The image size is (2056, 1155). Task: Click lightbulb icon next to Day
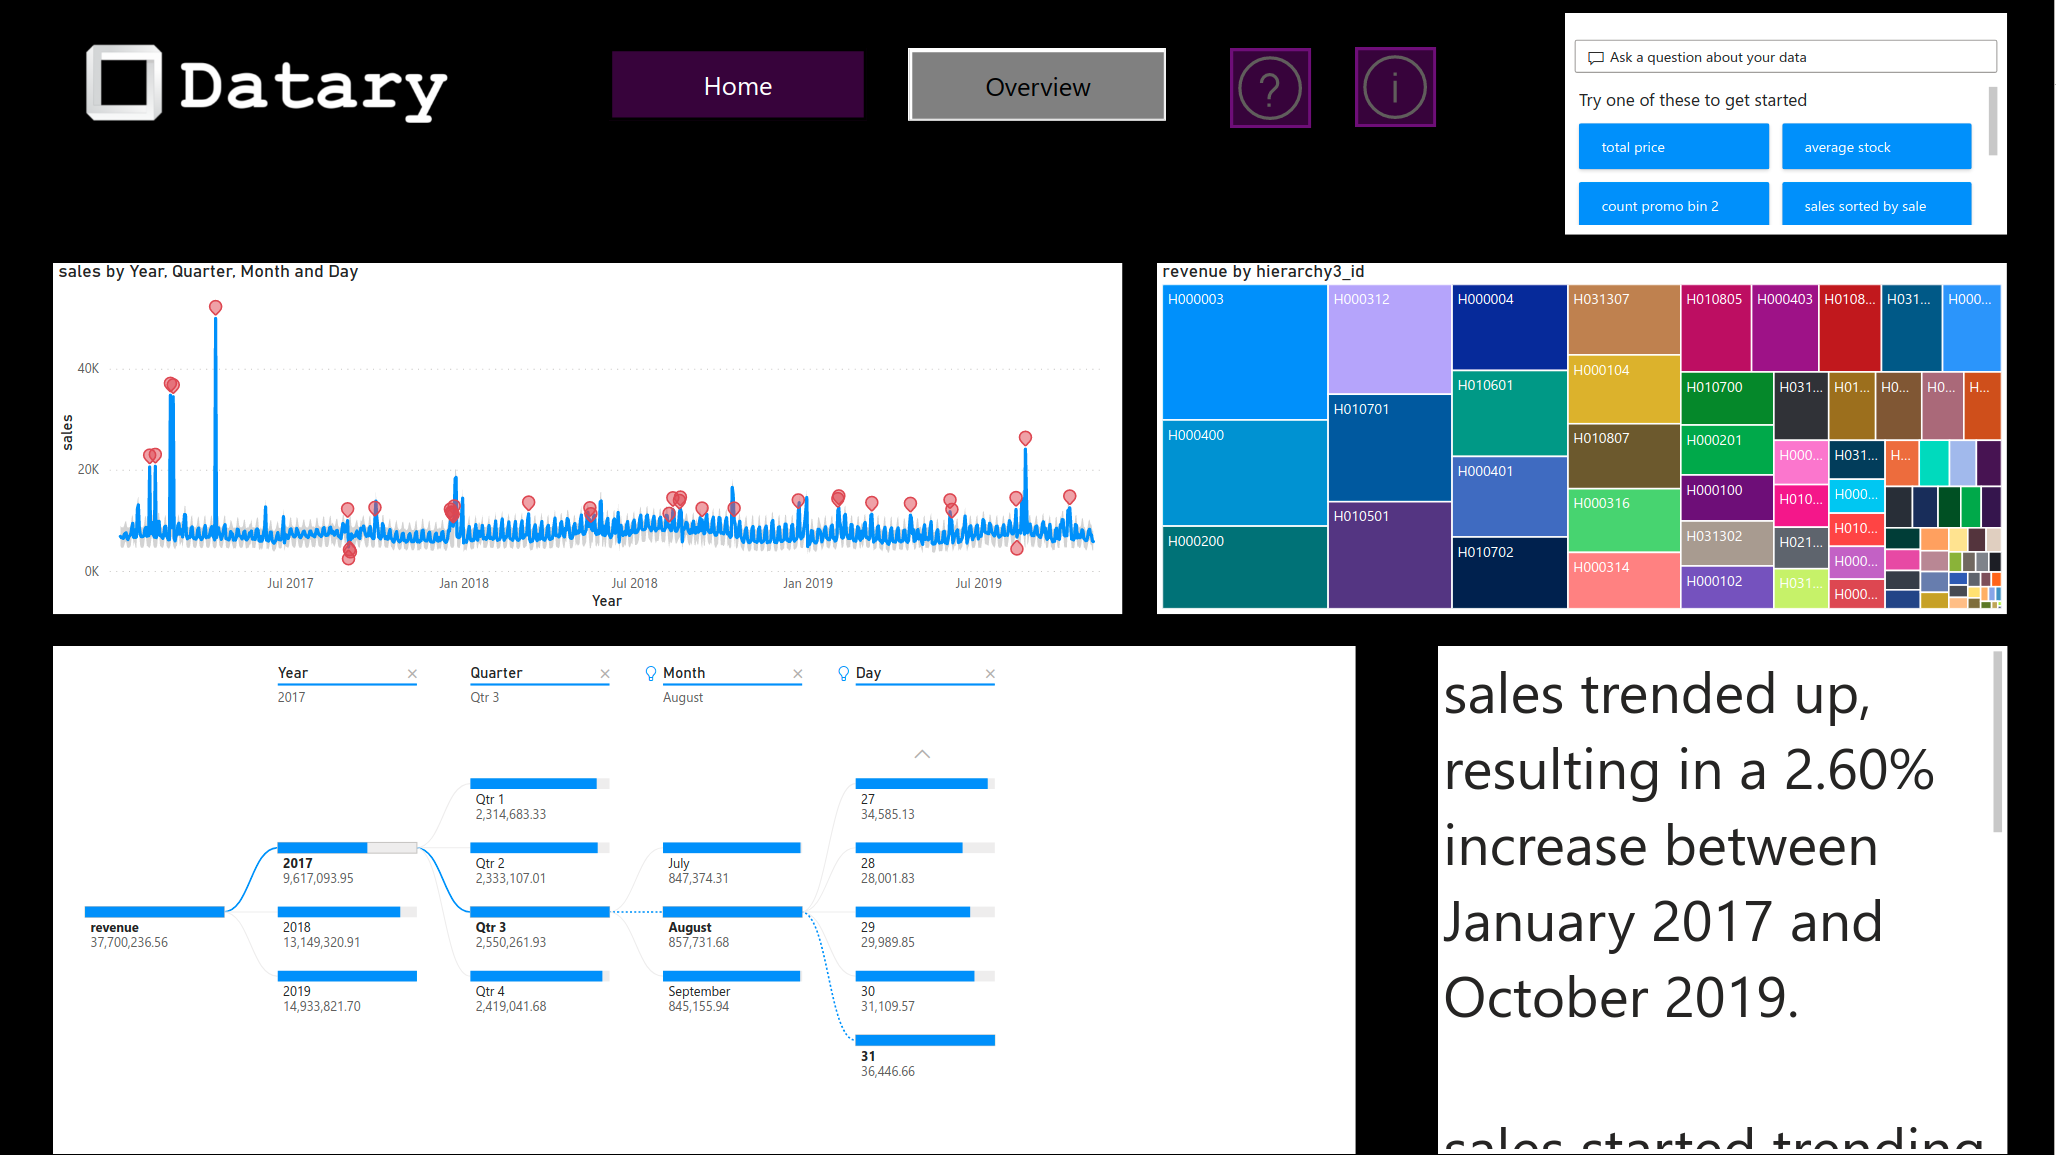[843, 674]
